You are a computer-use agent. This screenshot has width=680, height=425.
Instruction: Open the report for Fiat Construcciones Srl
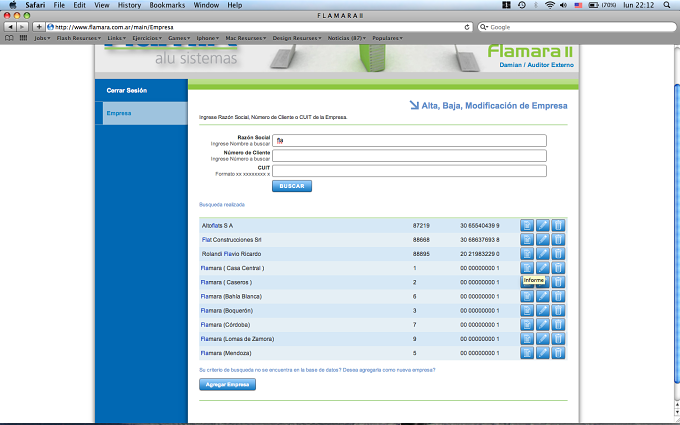point(526,239)
